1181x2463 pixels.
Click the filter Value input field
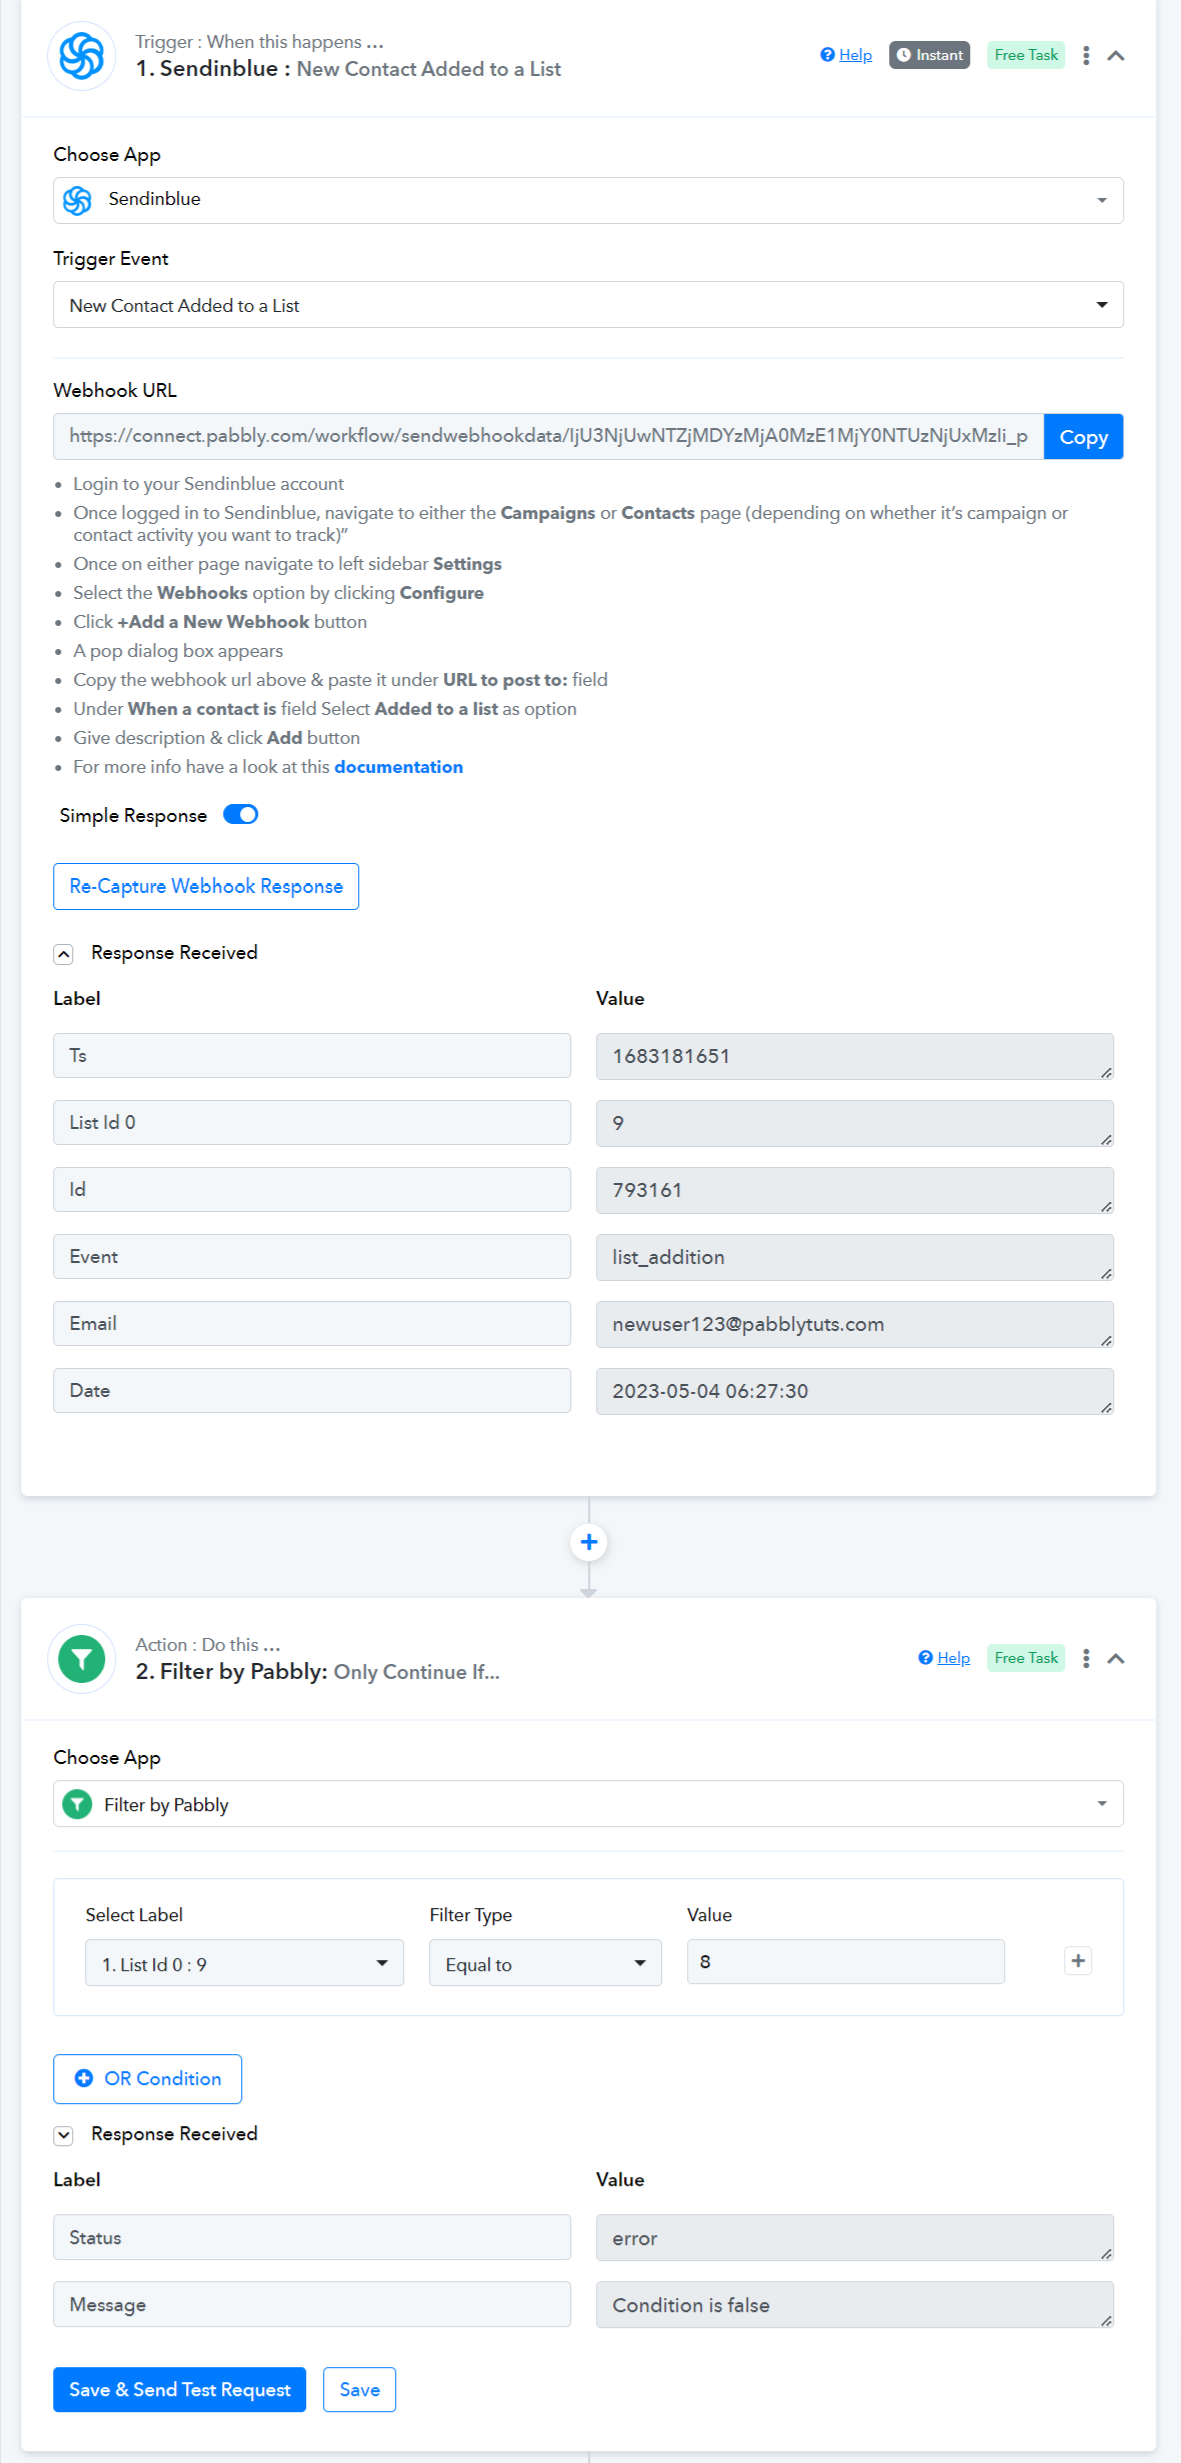click(x=845, y=1962)
